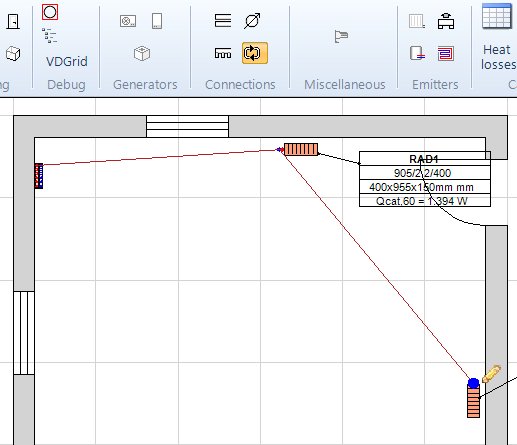
Task: Select the lower right vertical radiator
Action: (473, 401)
